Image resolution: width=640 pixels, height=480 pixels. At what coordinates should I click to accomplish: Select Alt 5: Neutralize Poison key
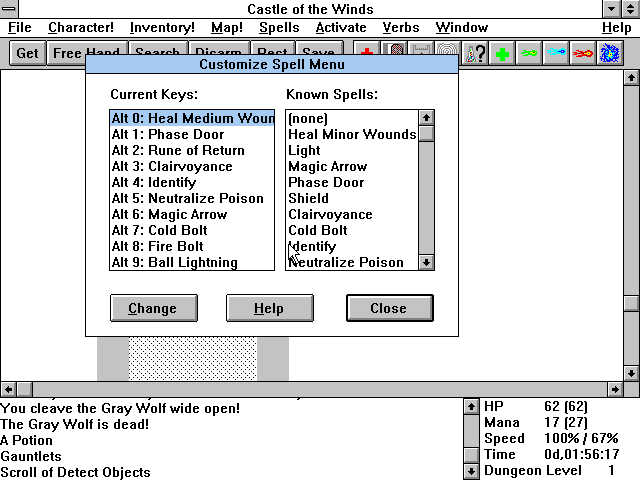192,198
